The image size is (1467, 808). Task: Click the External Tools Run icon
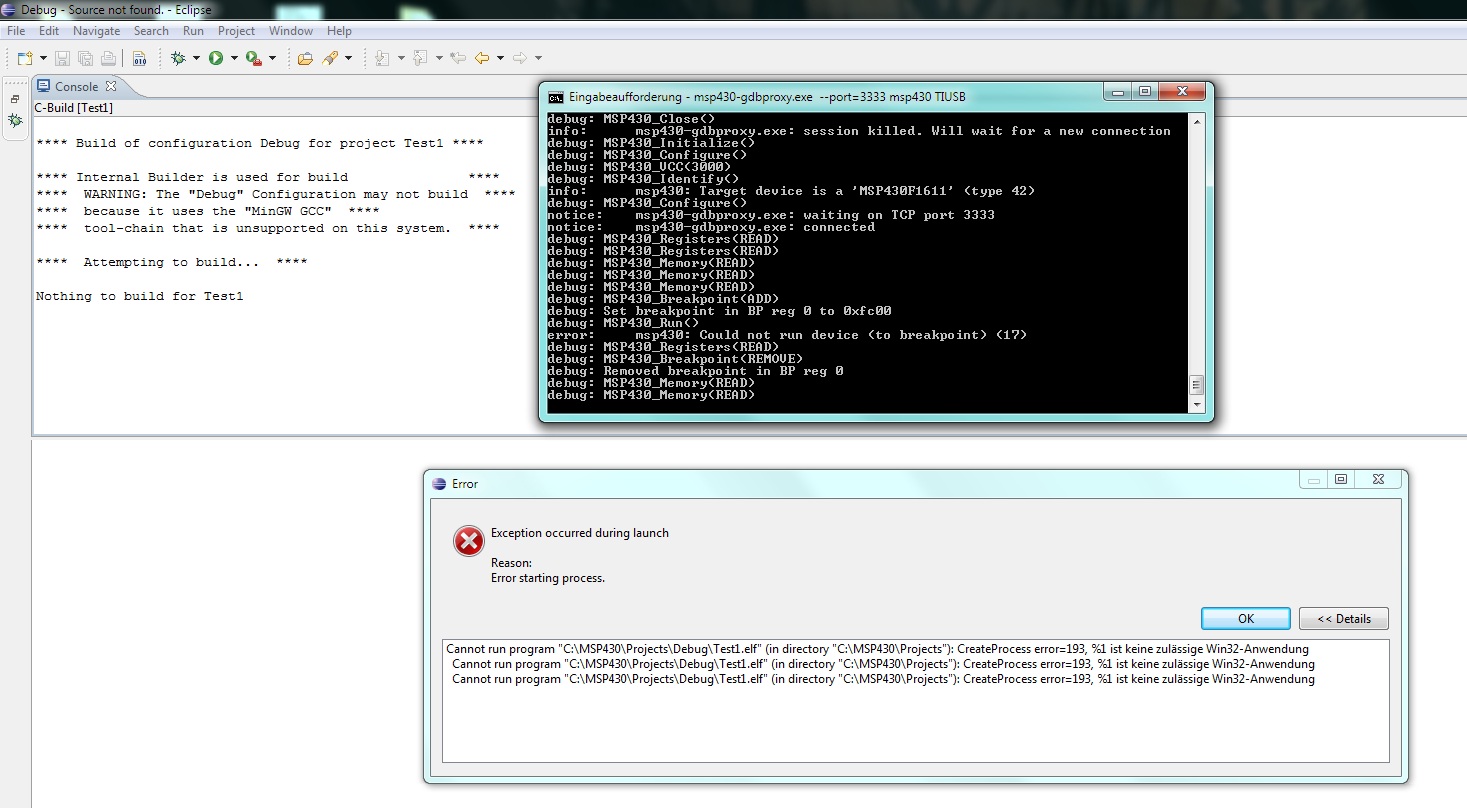251,57
